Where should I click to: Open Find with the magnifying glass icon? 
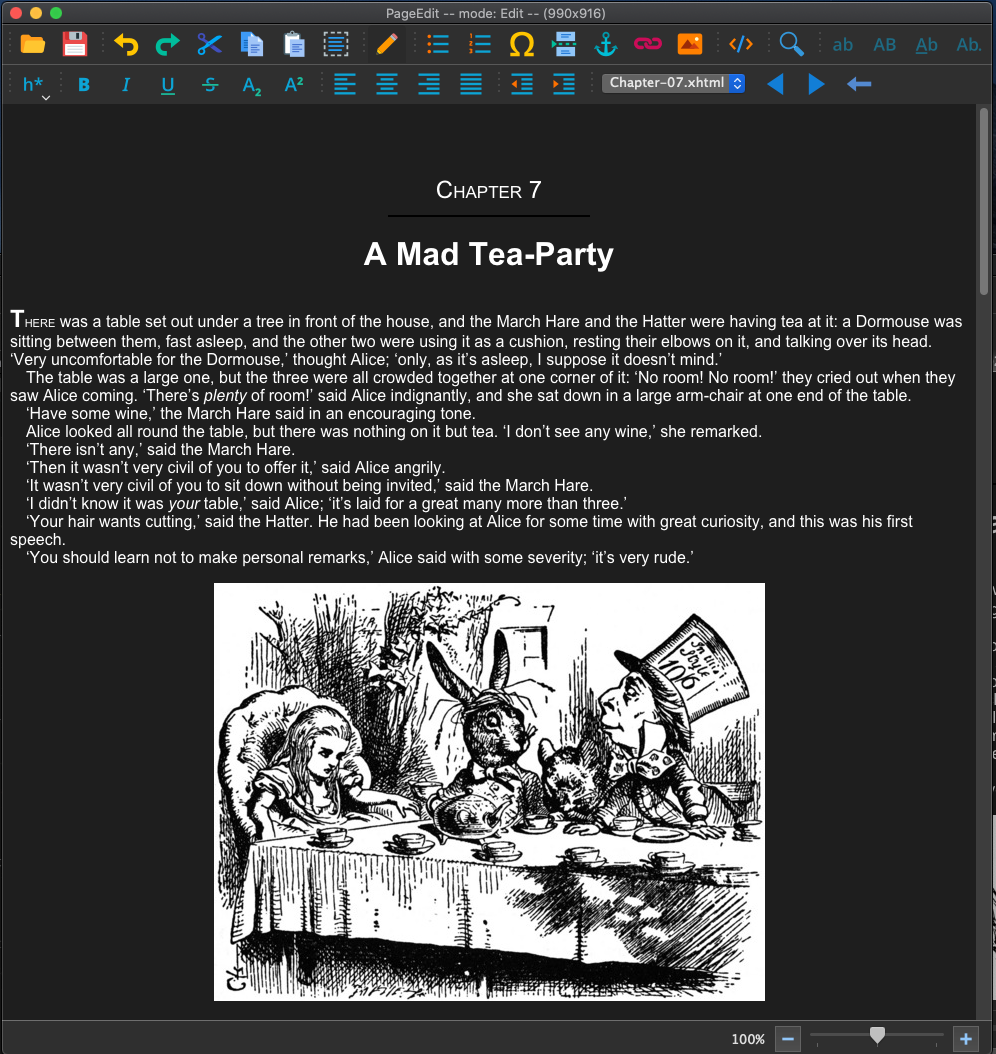click(x=791, y=44)
